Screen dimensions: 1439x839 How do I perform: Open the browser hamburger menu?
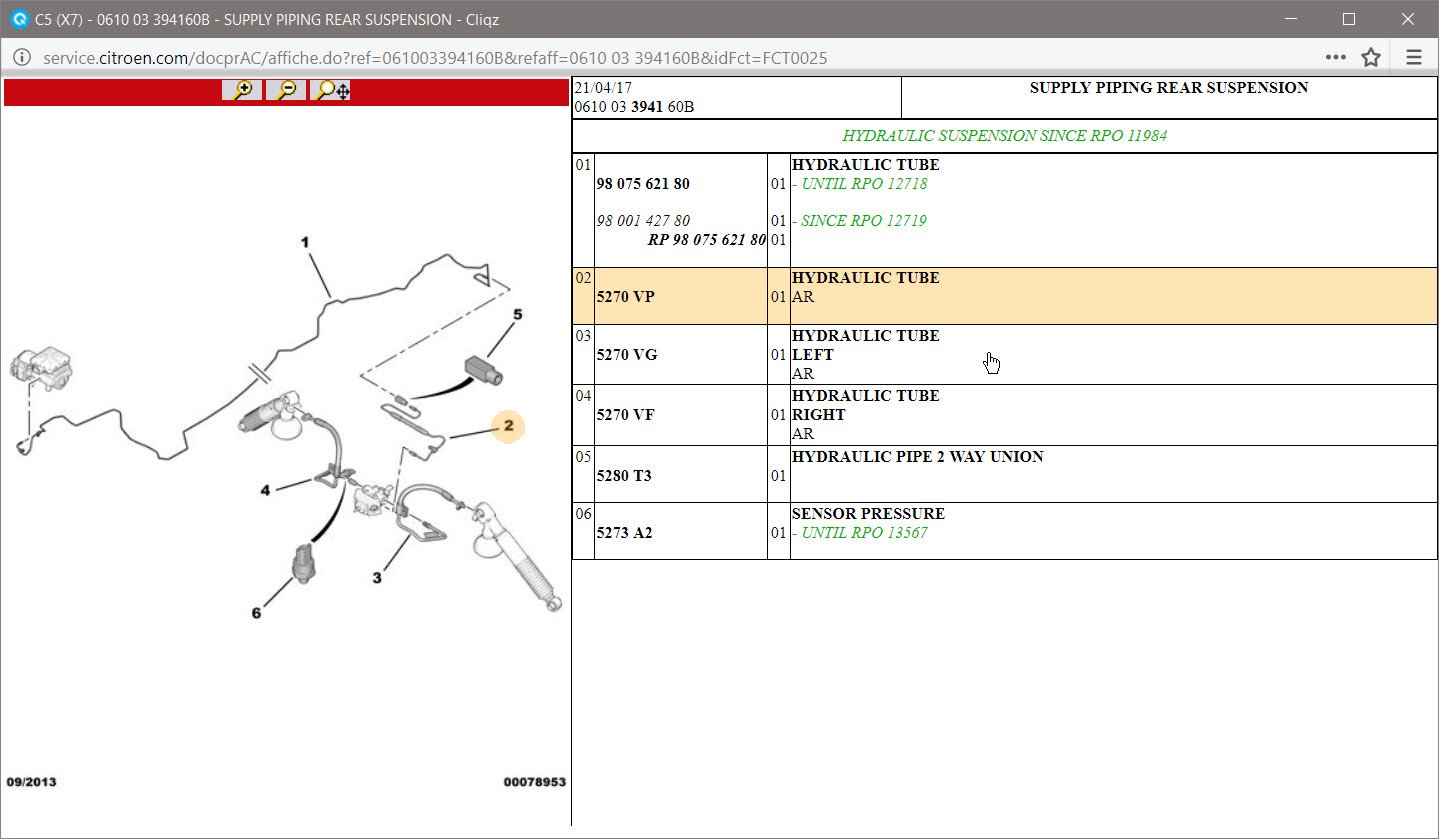pyautogui.click(x=1414, y=58)
